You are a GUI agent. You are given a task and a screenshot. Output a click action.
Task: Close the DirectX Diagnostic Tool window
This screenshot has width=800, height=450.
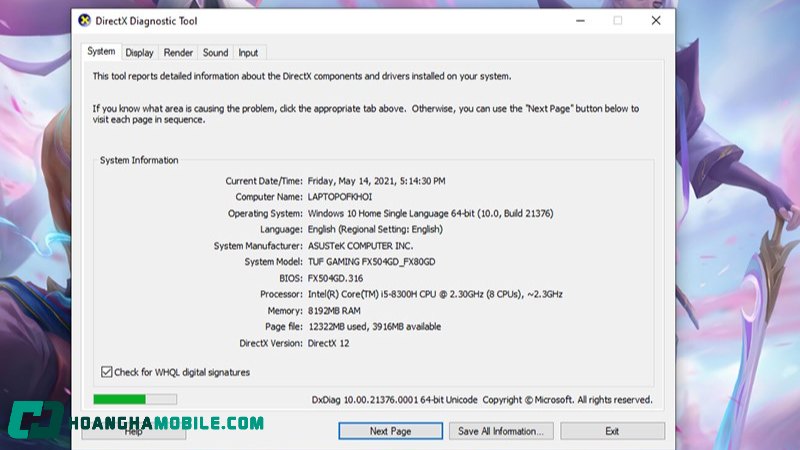[656, 21]
